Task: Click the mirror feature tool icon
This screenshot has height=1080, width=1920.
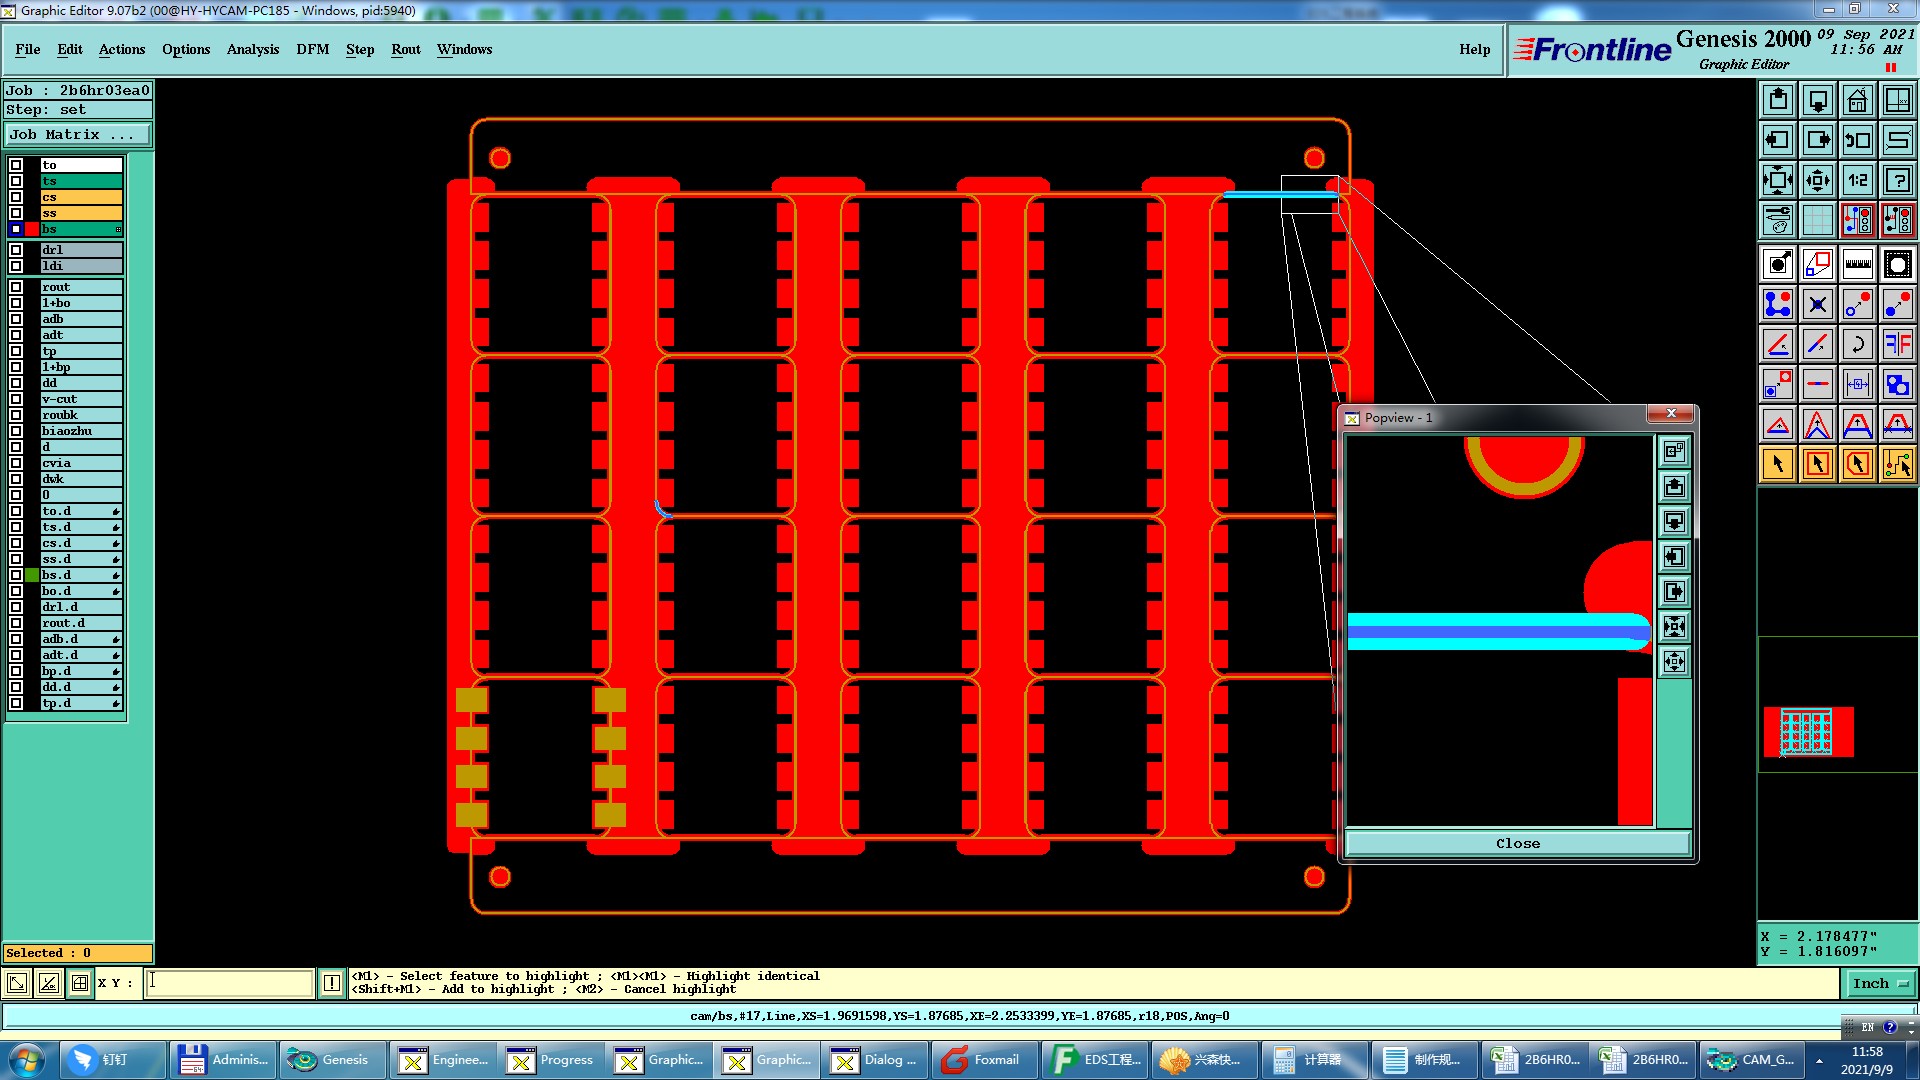Action: (x=1897, y=344)
